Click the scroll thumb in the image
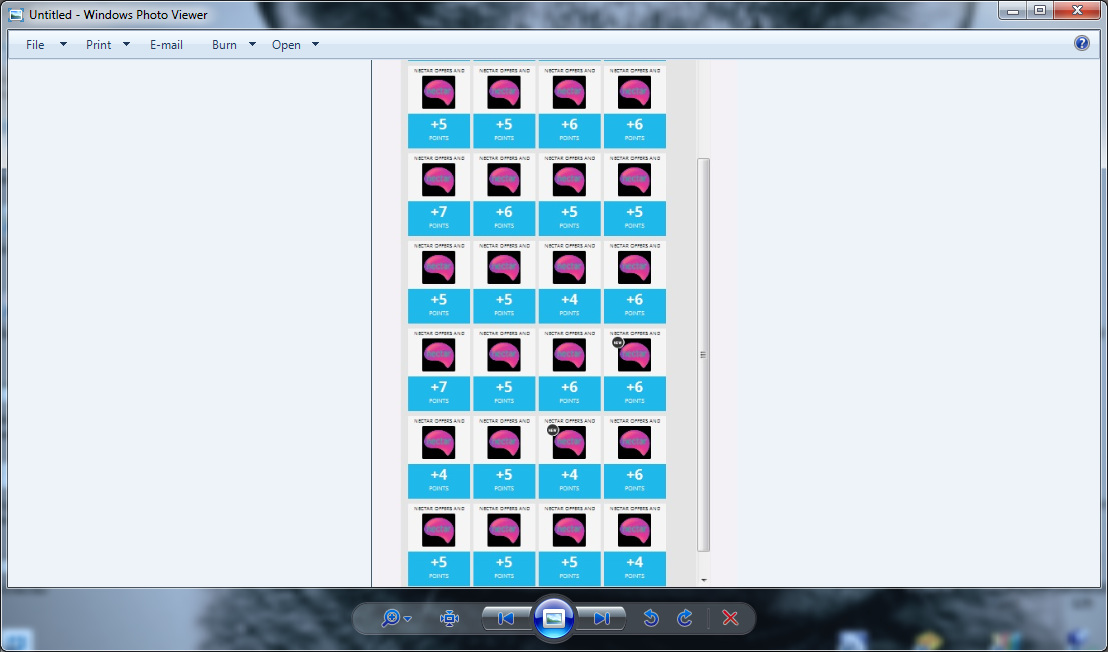1108x652 pixels. 703,355
